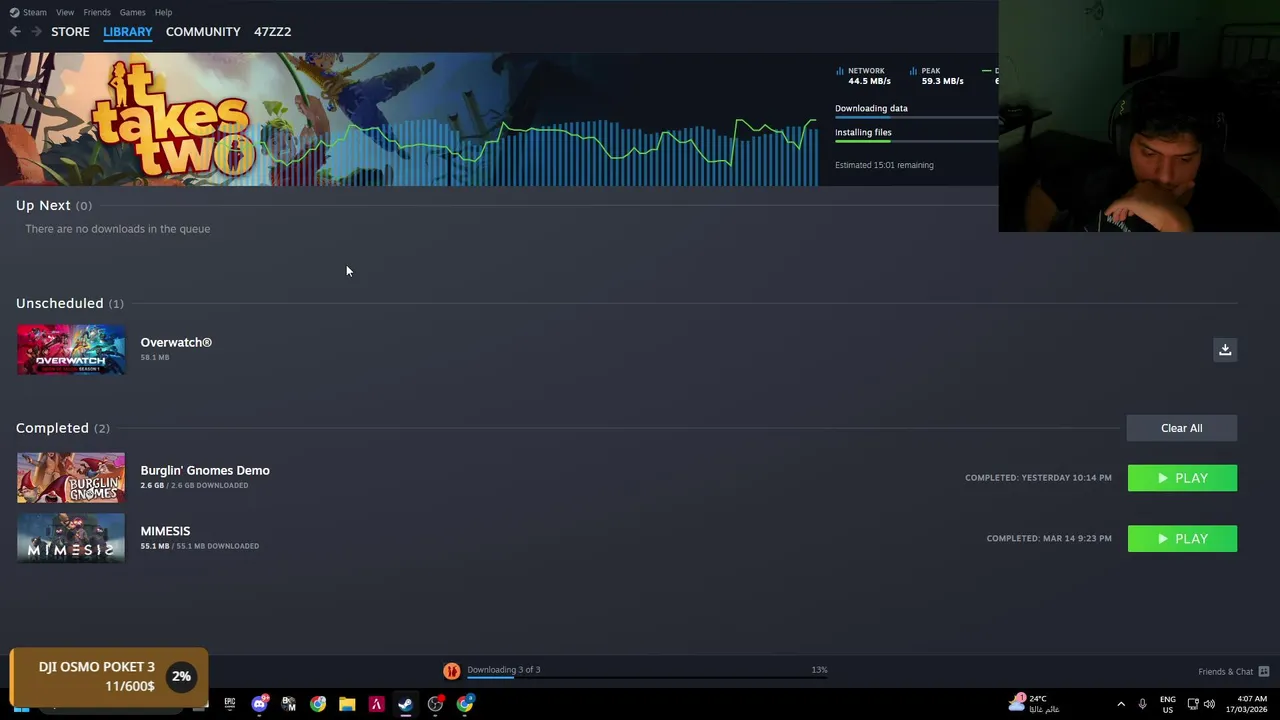
Task: Click 'COMPLETED: MAR 14 9:23 PM' text
Action: point(1049,539)
